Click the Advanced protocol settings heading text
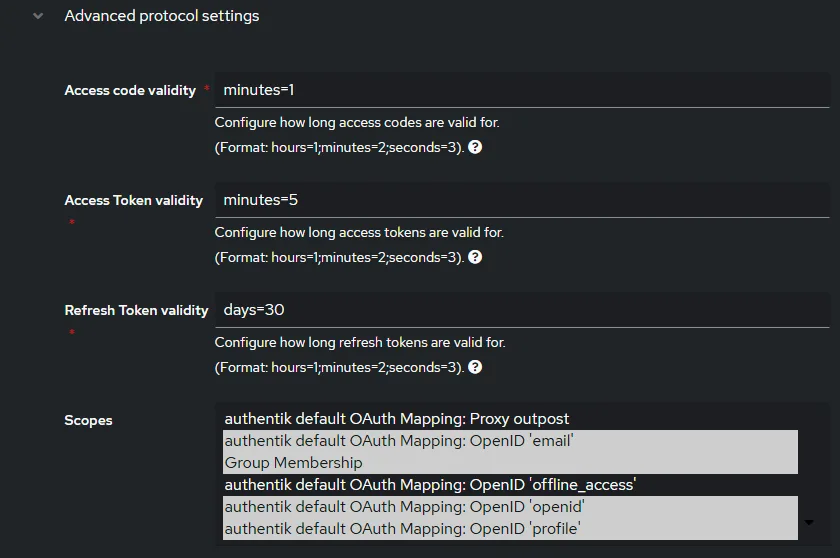The image size is (840, 558). click(161, 16)
